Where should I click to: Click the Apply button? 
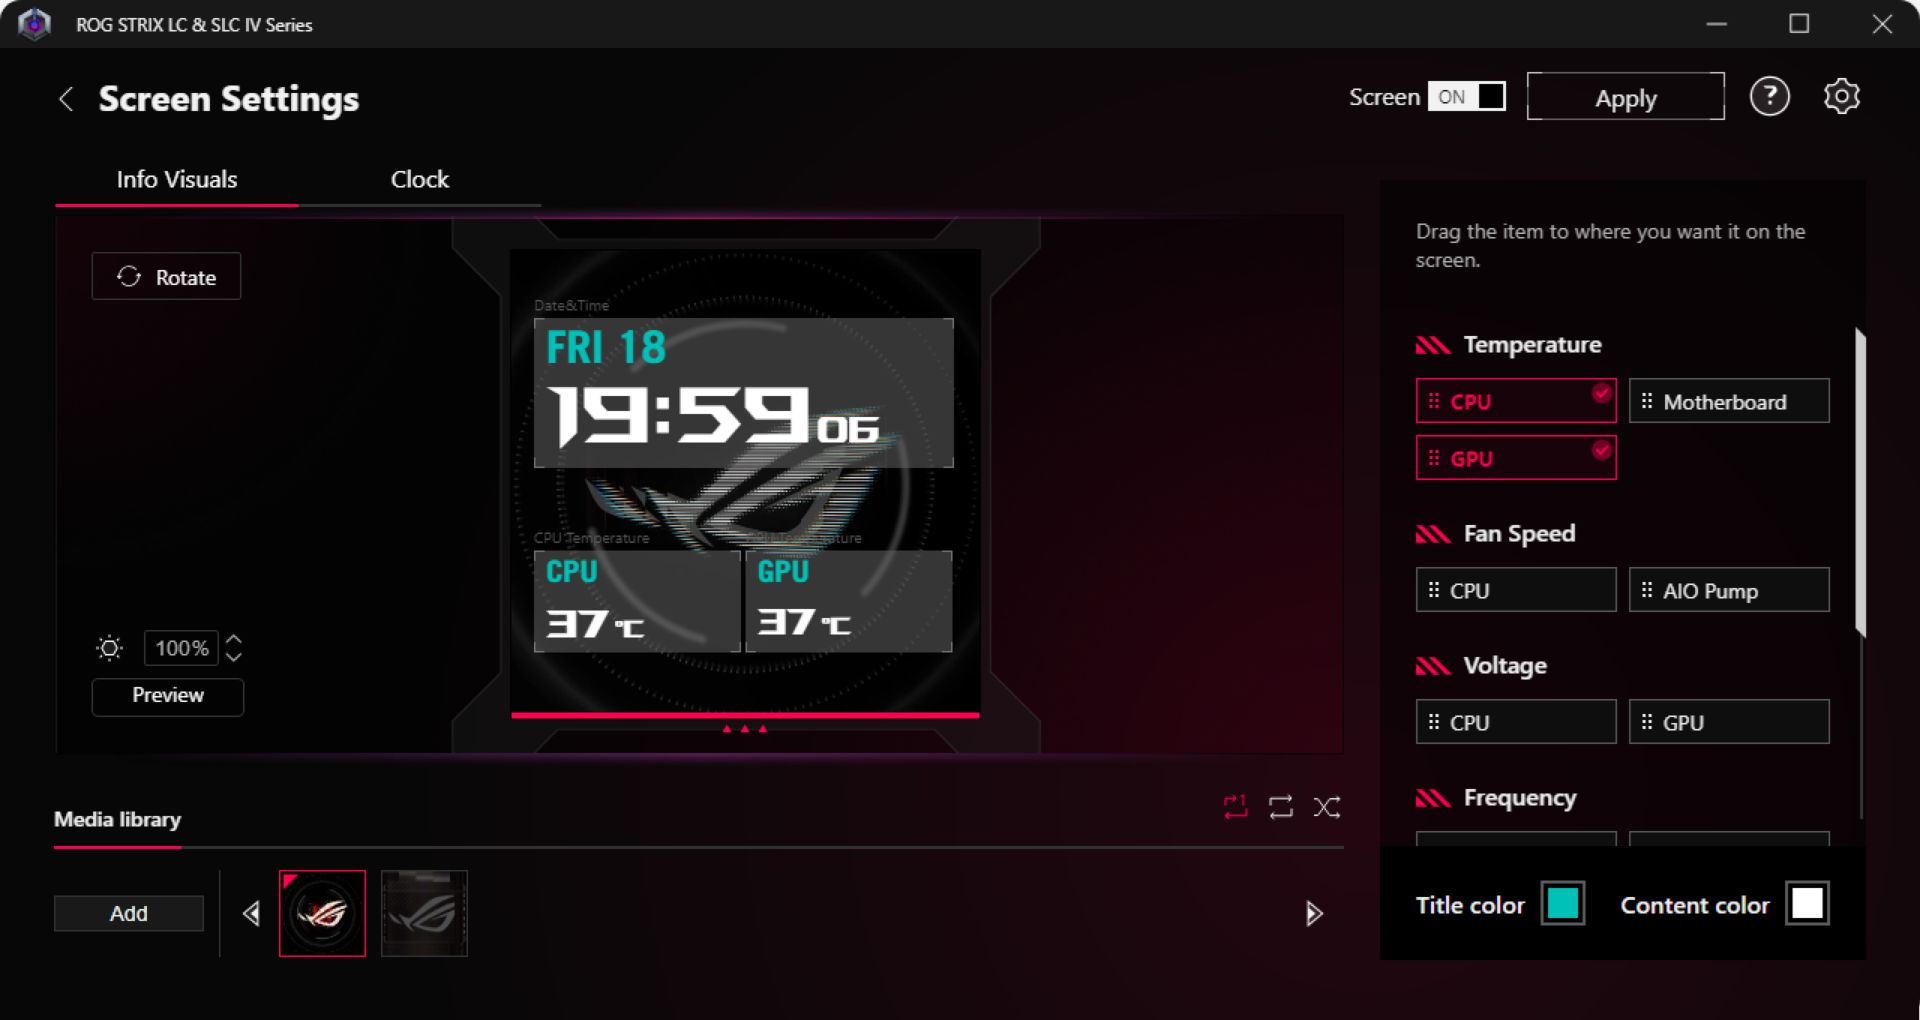pos(1625,97)
